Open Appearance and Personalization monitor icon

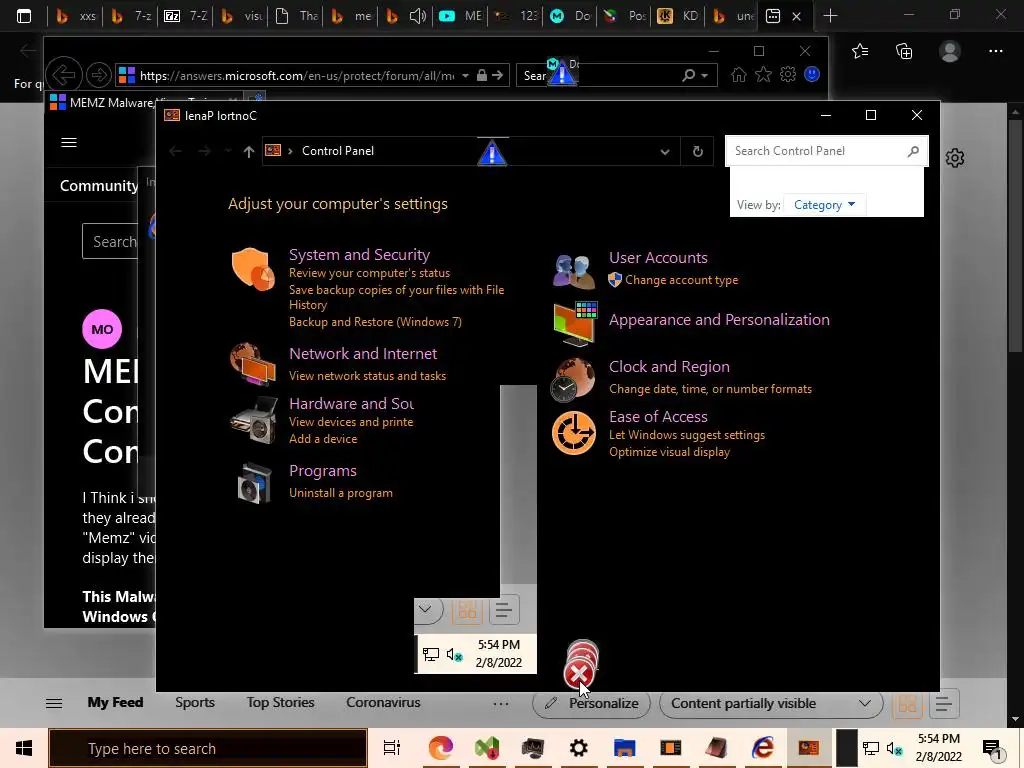[575, 323]
